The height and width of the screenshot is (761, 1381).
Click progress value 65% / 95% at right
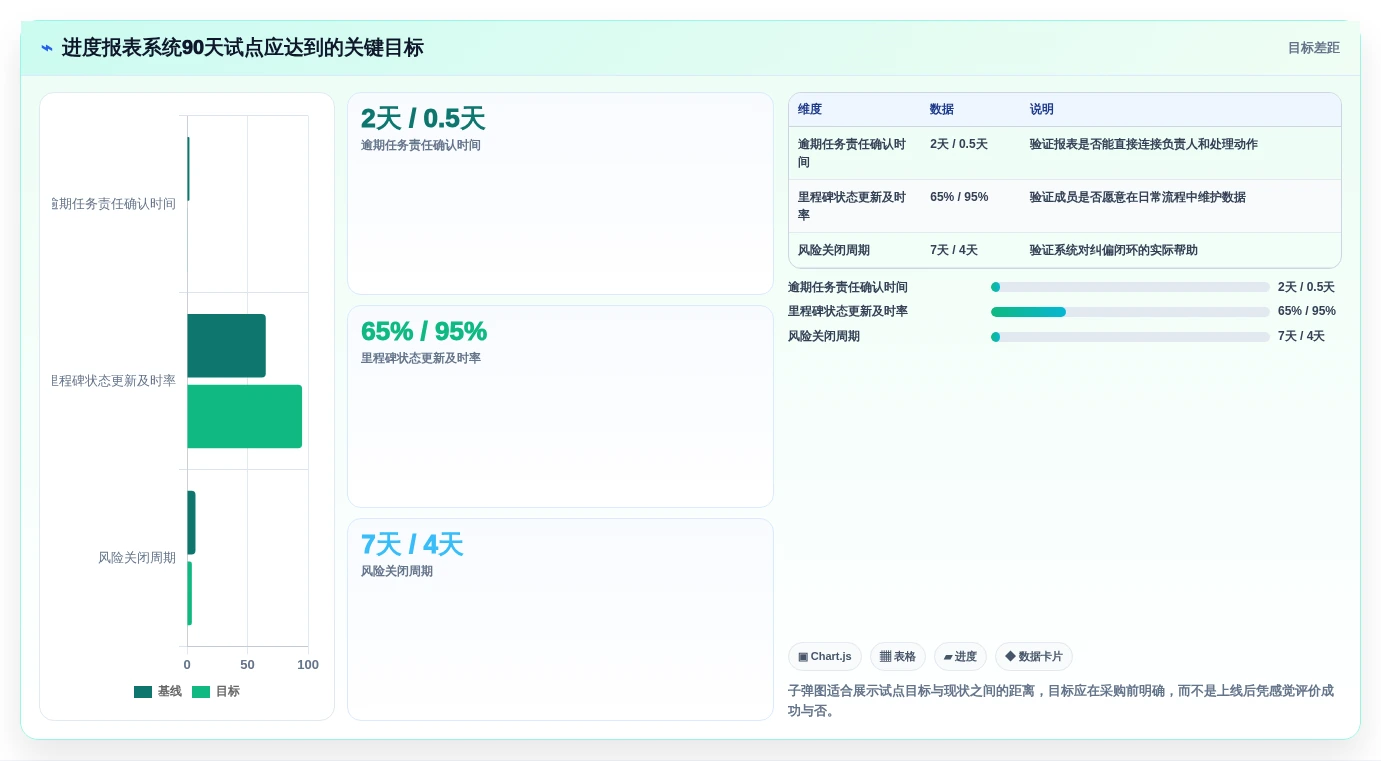click(x=1307, y=312)
